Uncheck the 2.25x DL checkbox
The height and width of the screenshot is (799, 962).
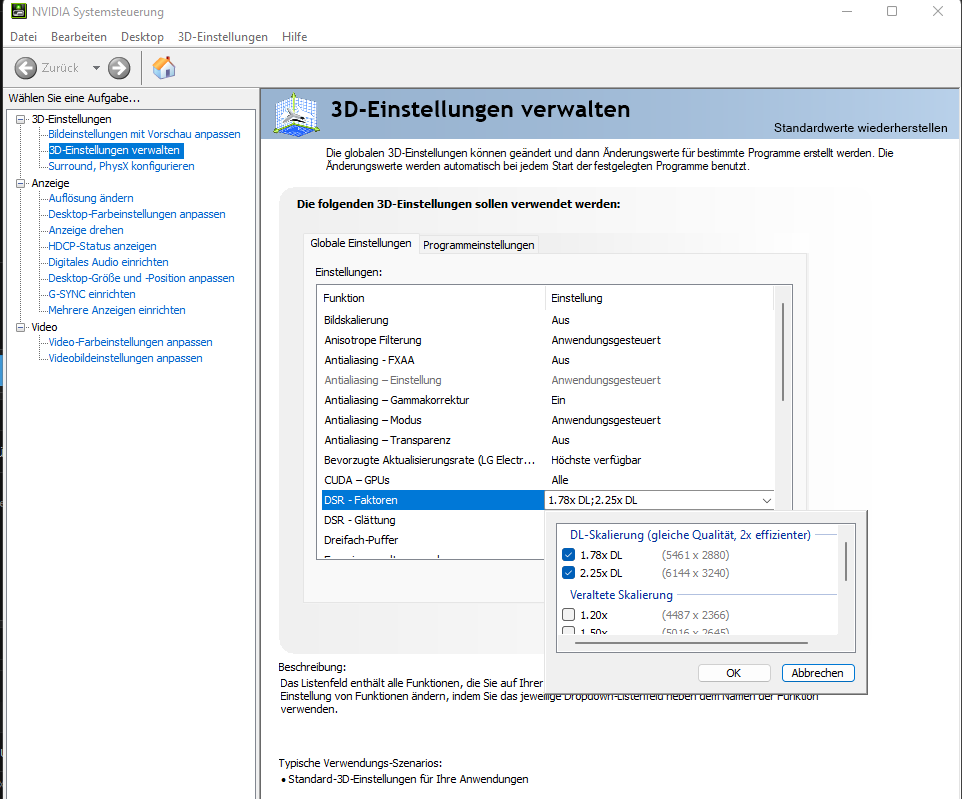click(x=568, y=573)
